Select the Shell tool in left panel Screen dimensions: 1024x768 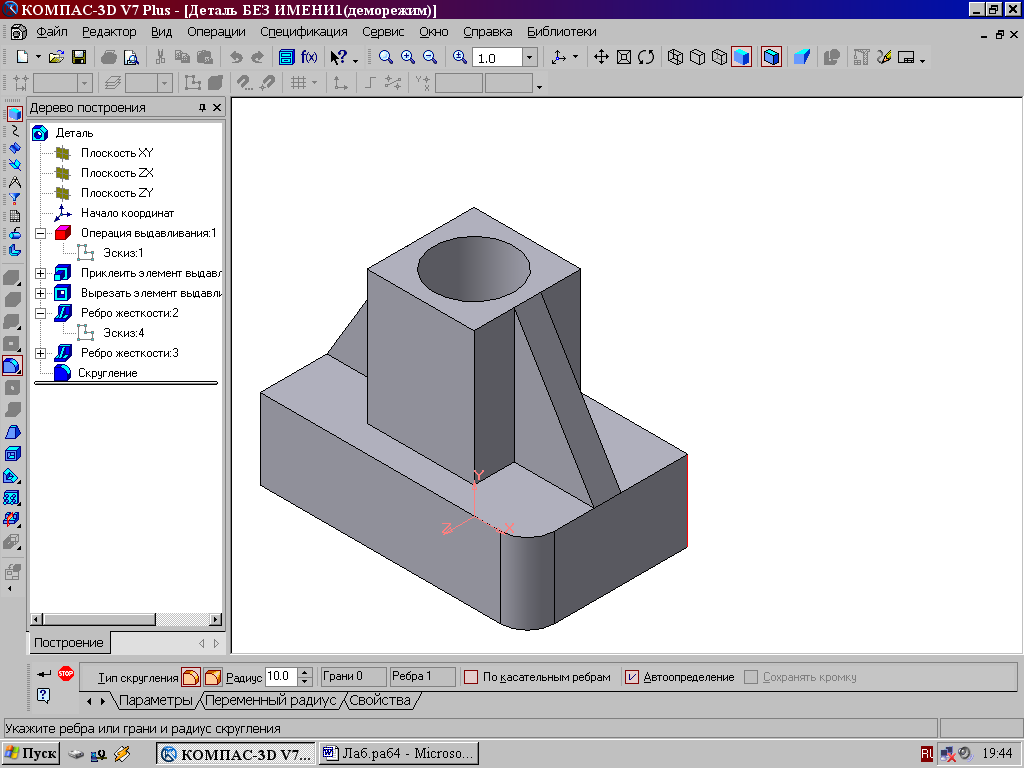pyautogui.click(x=12, y=454)
